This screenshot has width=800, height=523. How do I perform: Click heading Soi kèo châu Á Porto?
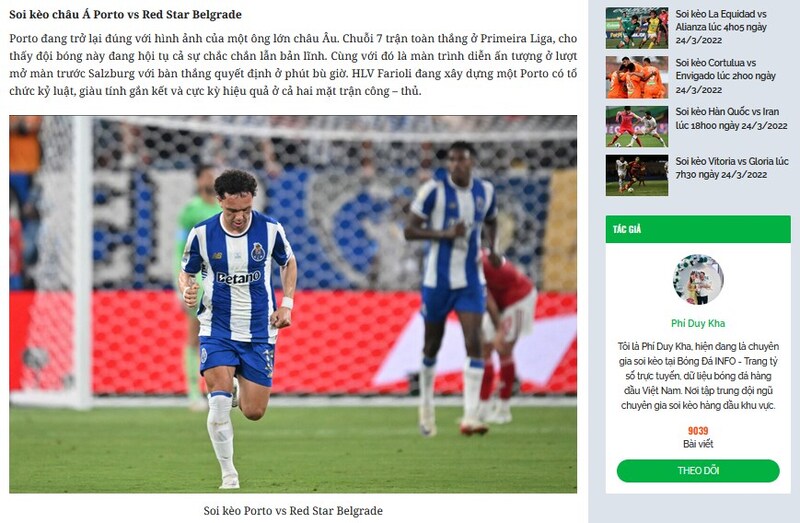126,14
